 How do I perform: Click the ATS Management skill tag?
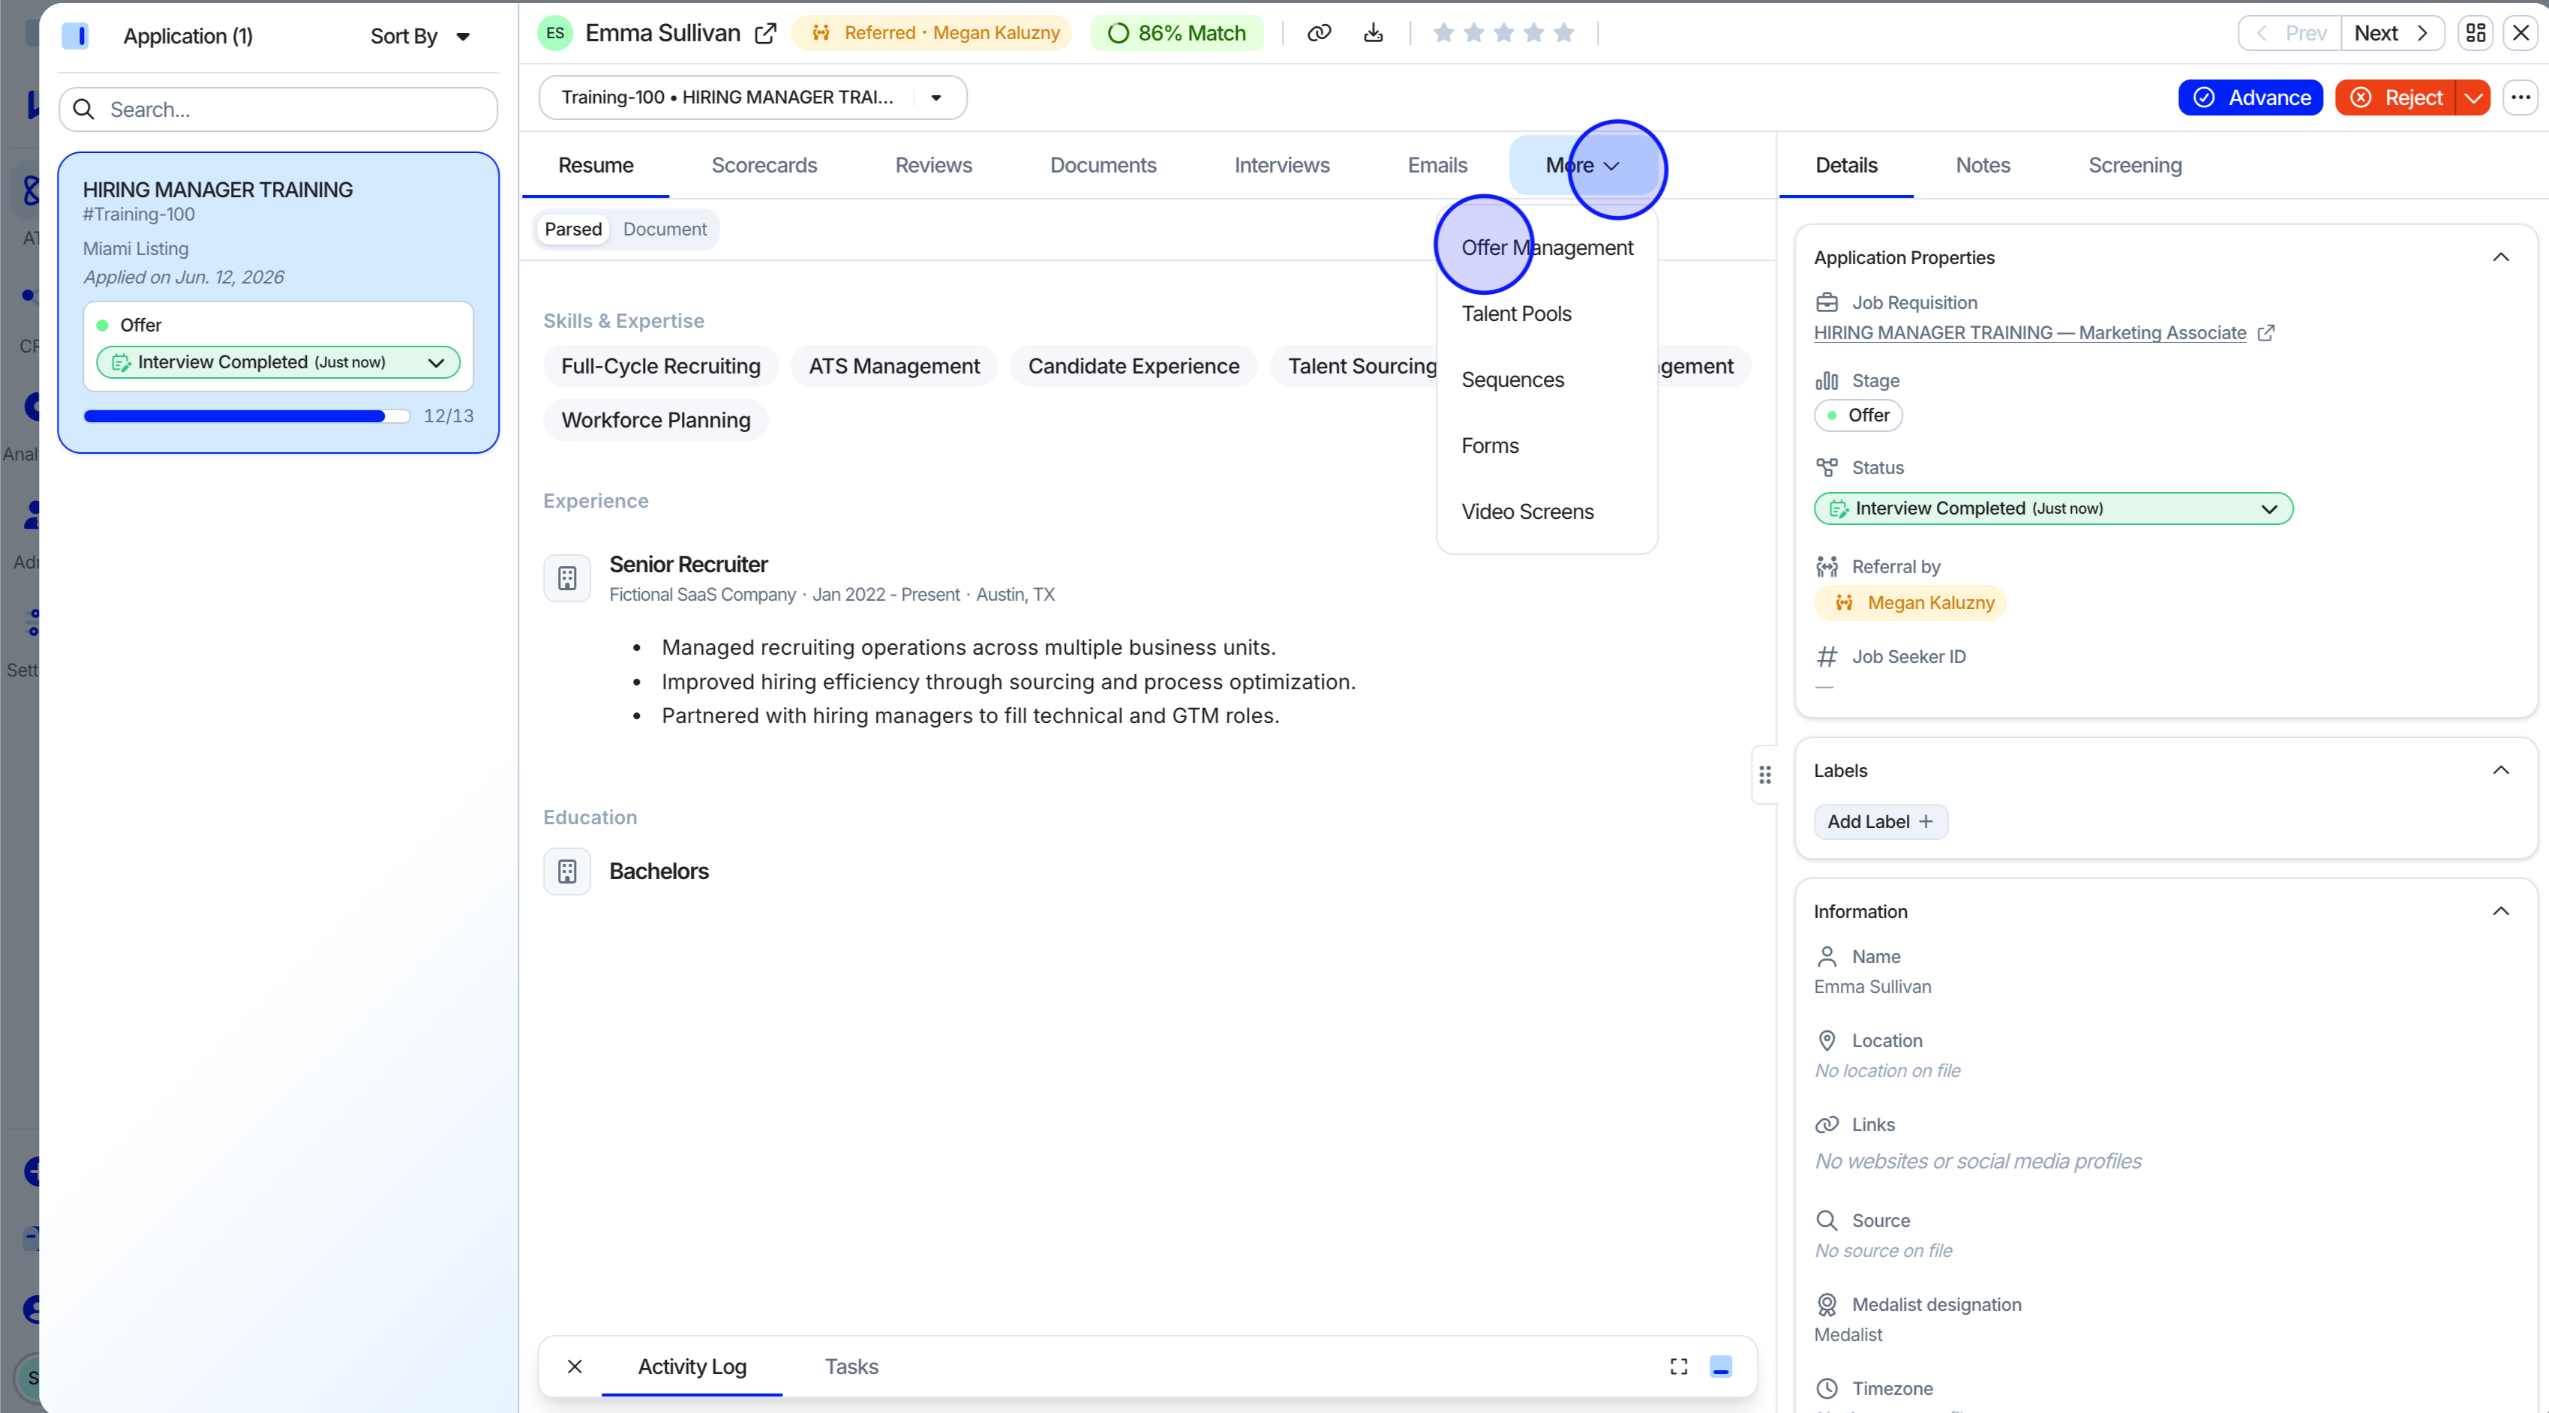click(x=894, y=366)
